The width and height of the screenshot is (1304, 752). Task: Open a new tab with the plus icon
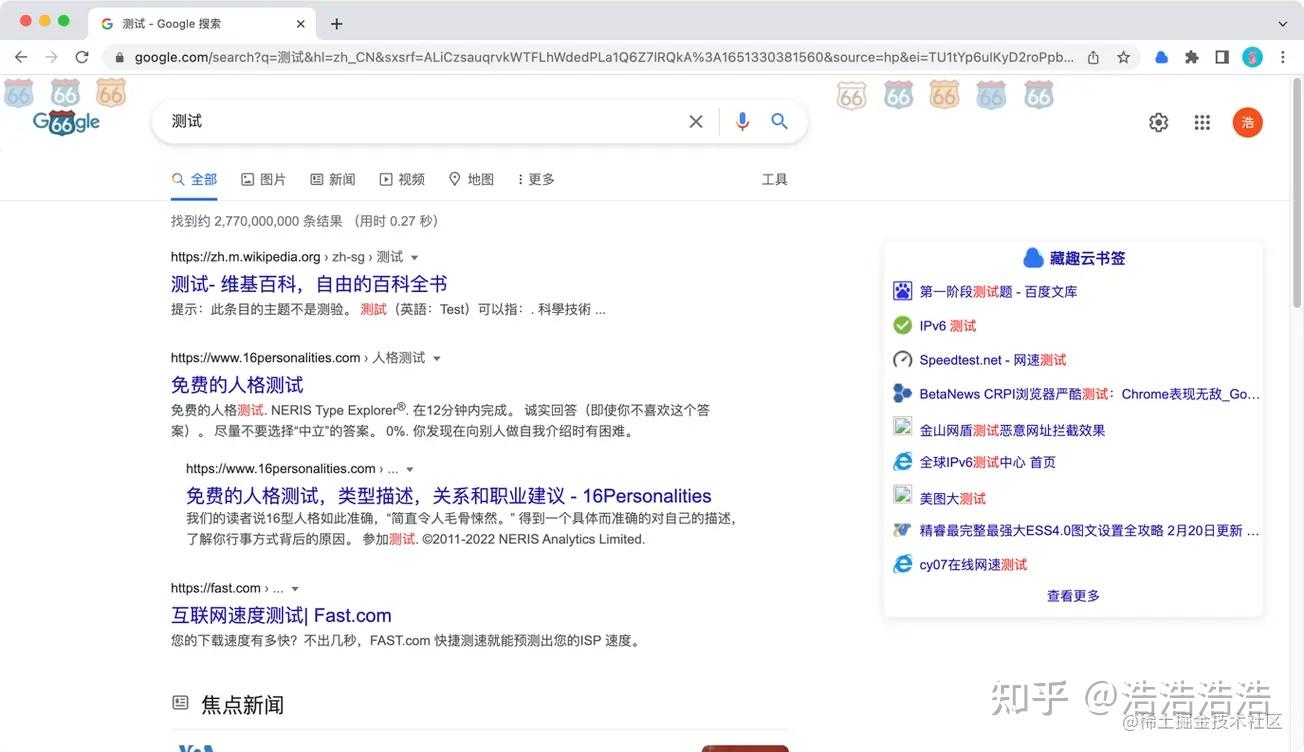pos(336,23)
